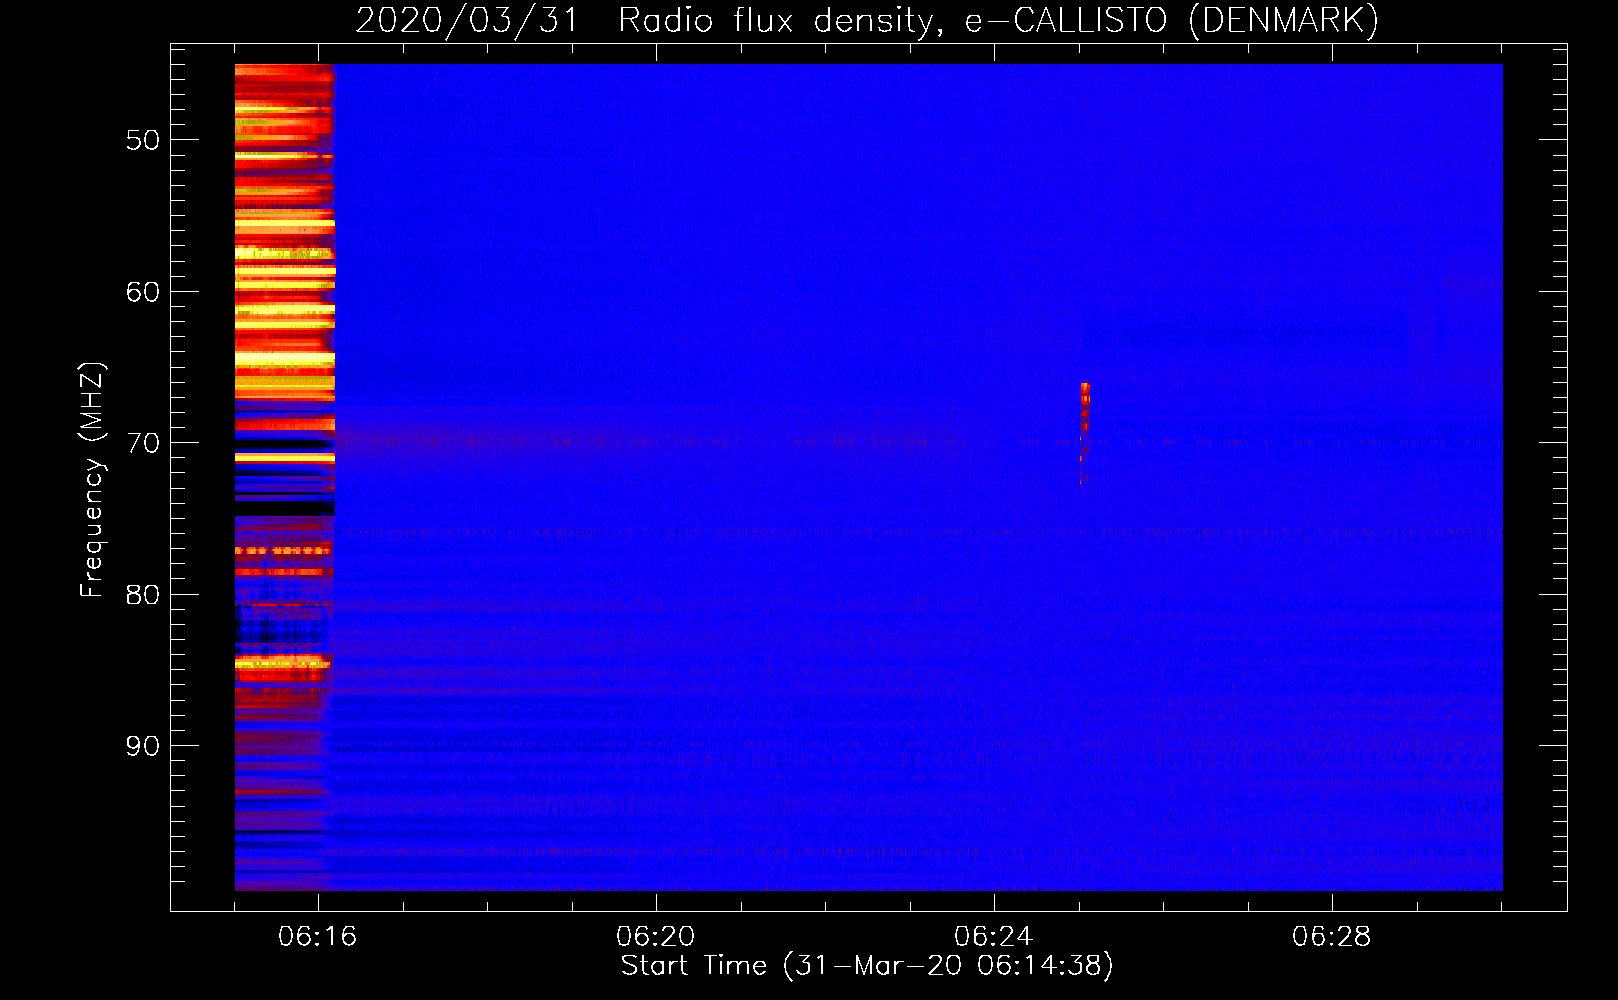1618x1000 pixels.
Task: Select the 60 MHz frequency tick label
Action: pos(143,292)
